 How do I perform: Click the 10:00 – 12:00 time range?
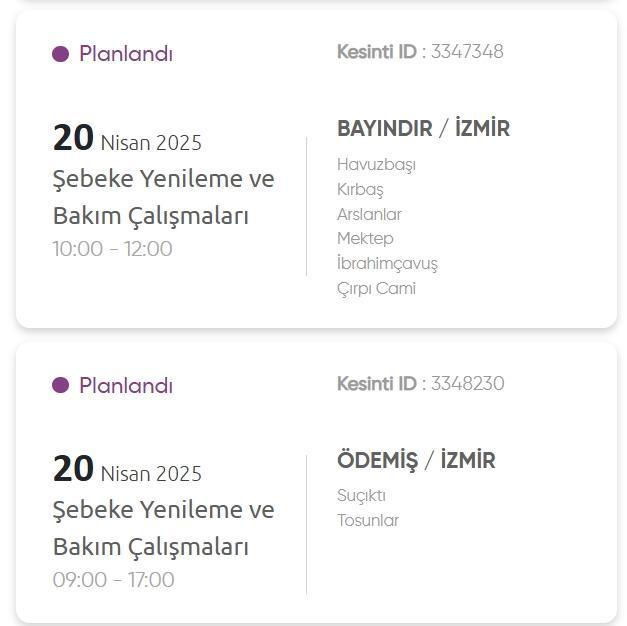click(112, 248)
